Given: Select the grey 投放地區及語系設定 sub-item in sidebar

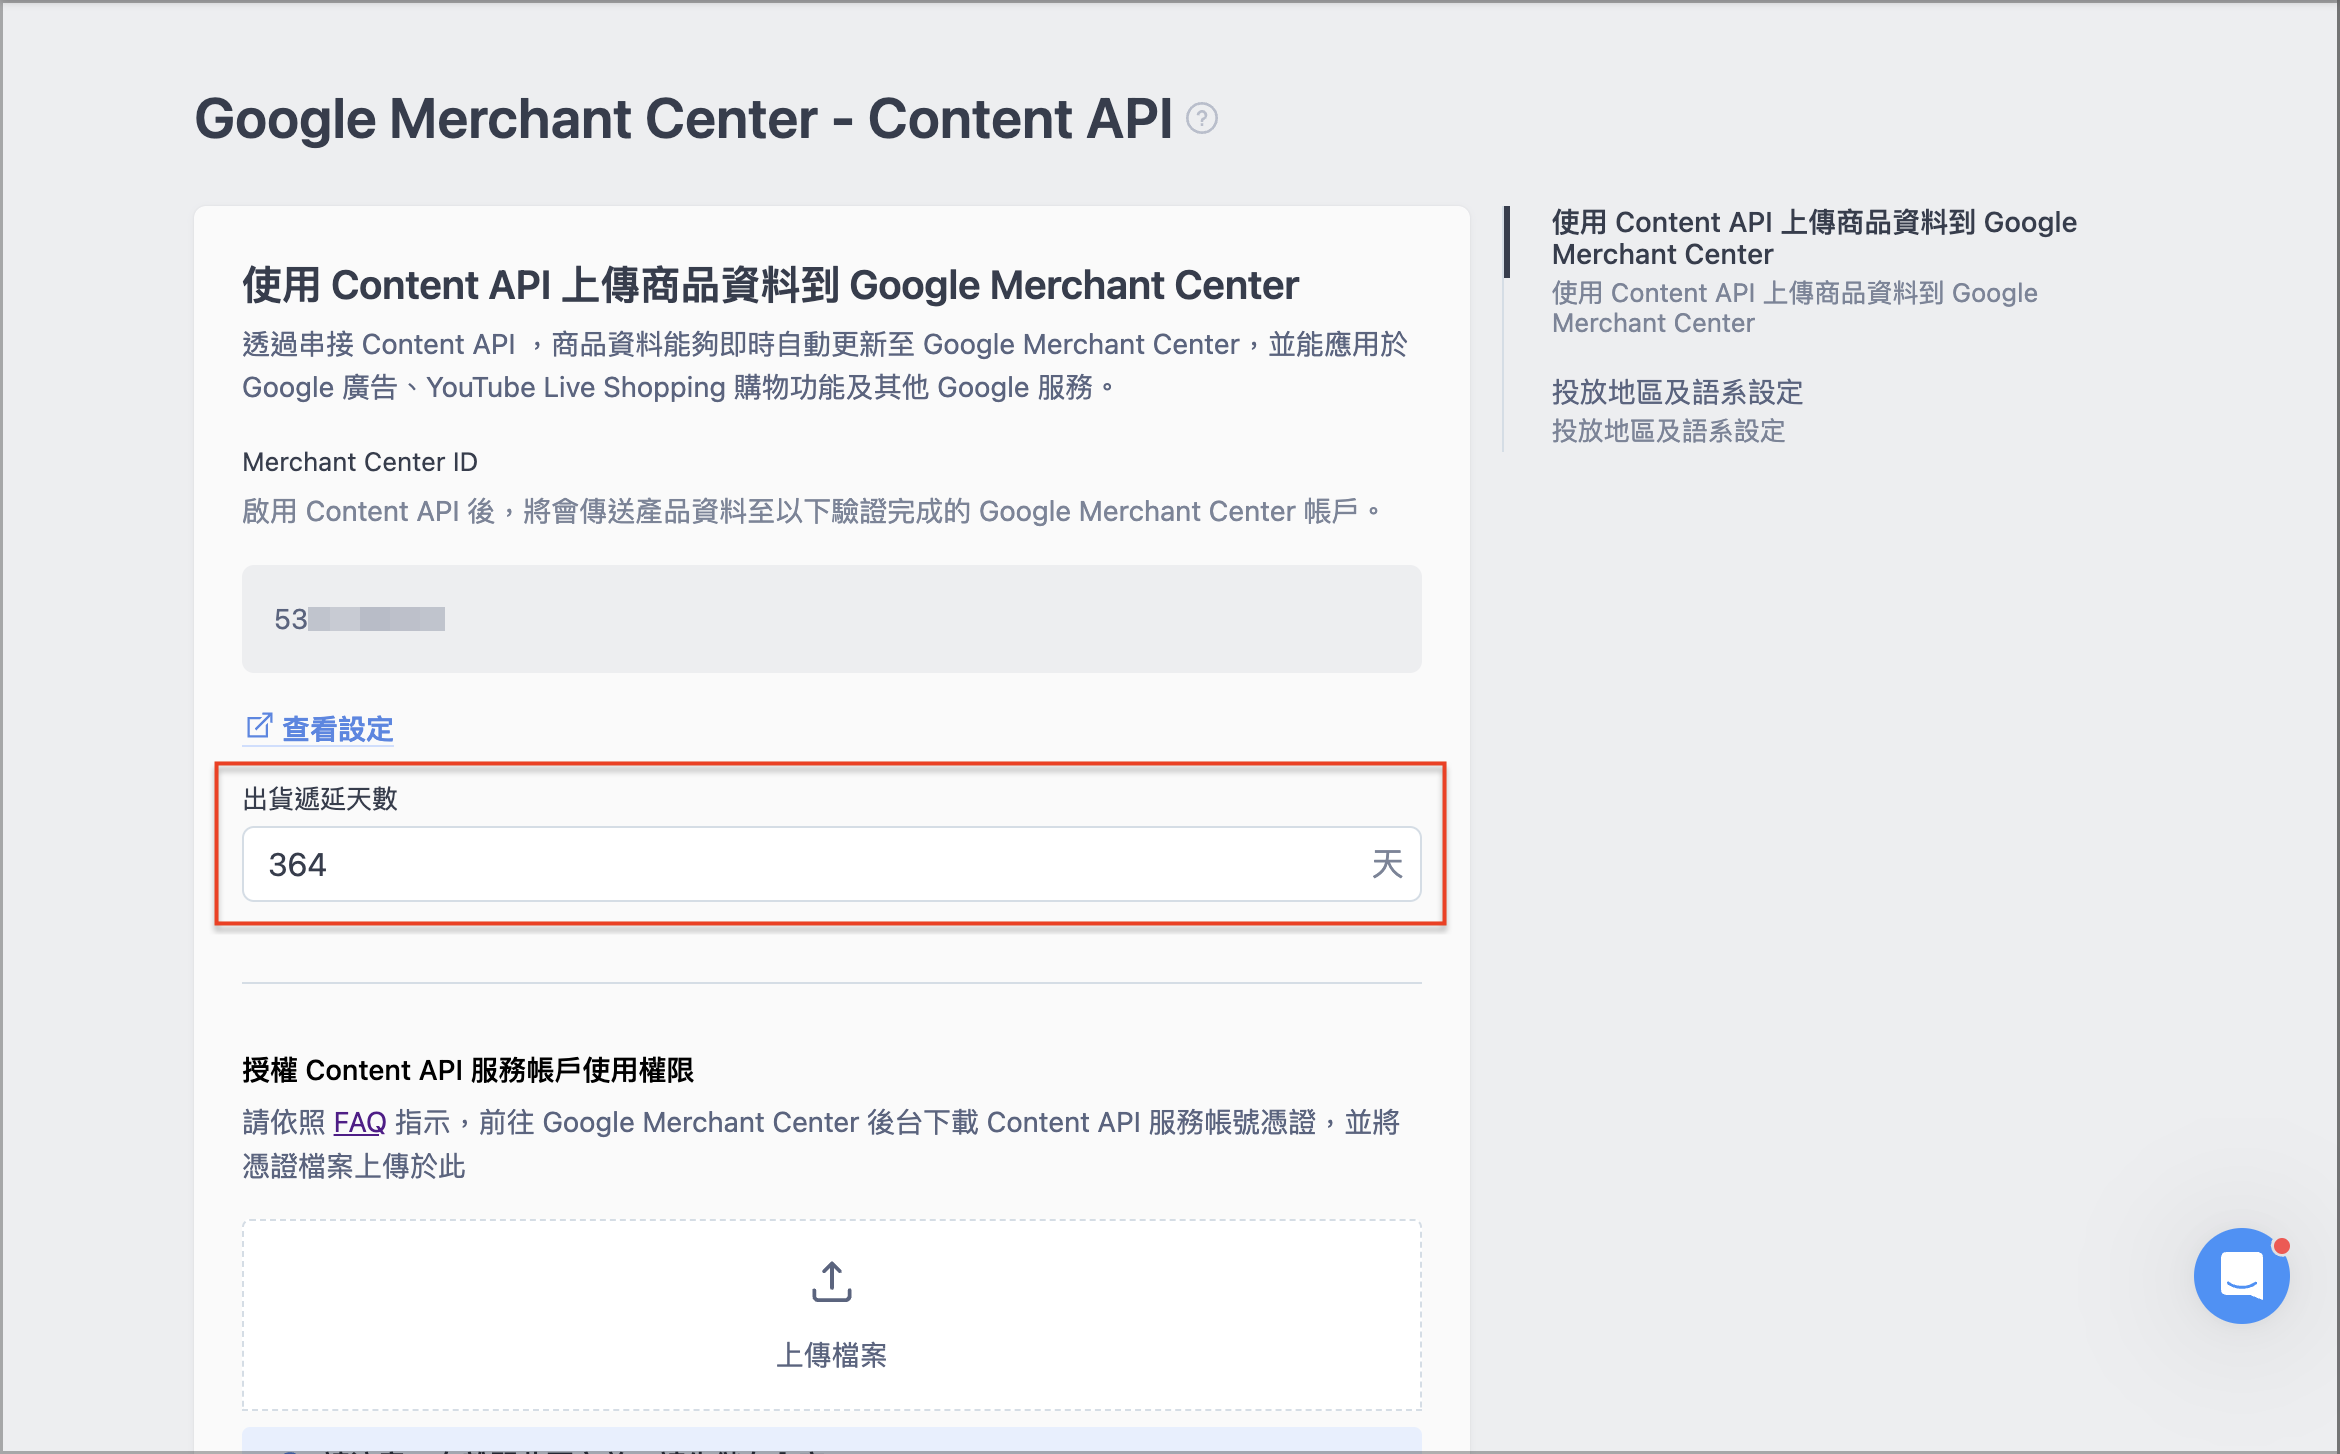Looking at the screenshot, I should click(x=1668, y=431).
